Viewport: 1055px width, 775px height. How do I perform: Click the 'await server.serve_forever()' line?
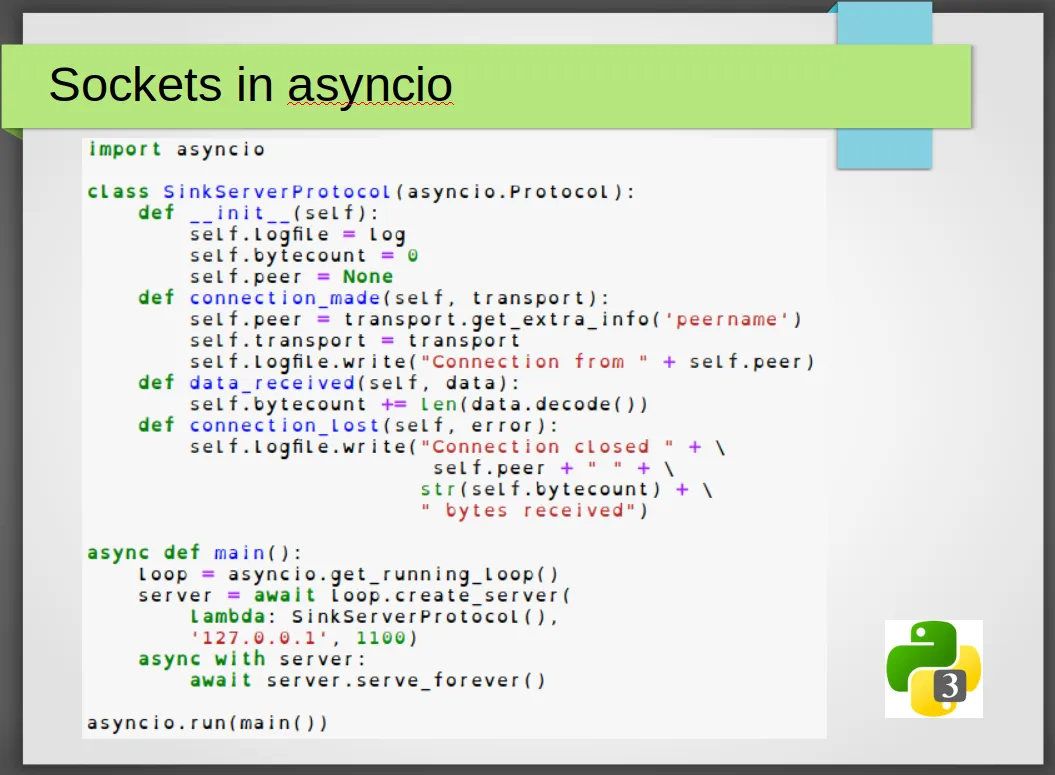click(367, 680)
